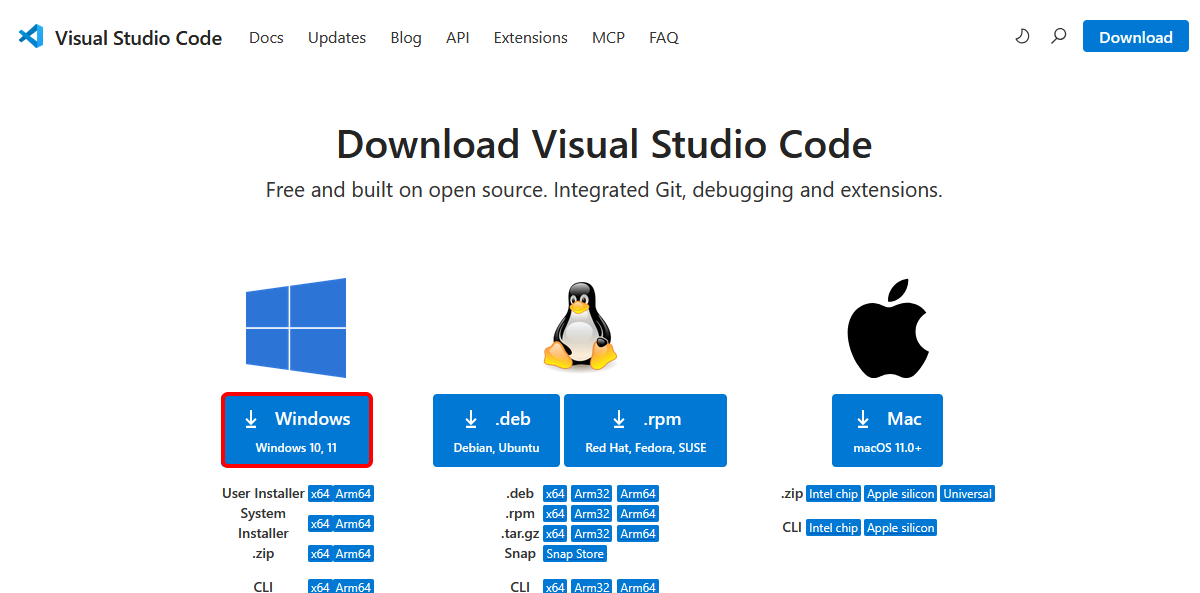
Task: Click the Linux Tux penguin image
Action: [580, 326]
